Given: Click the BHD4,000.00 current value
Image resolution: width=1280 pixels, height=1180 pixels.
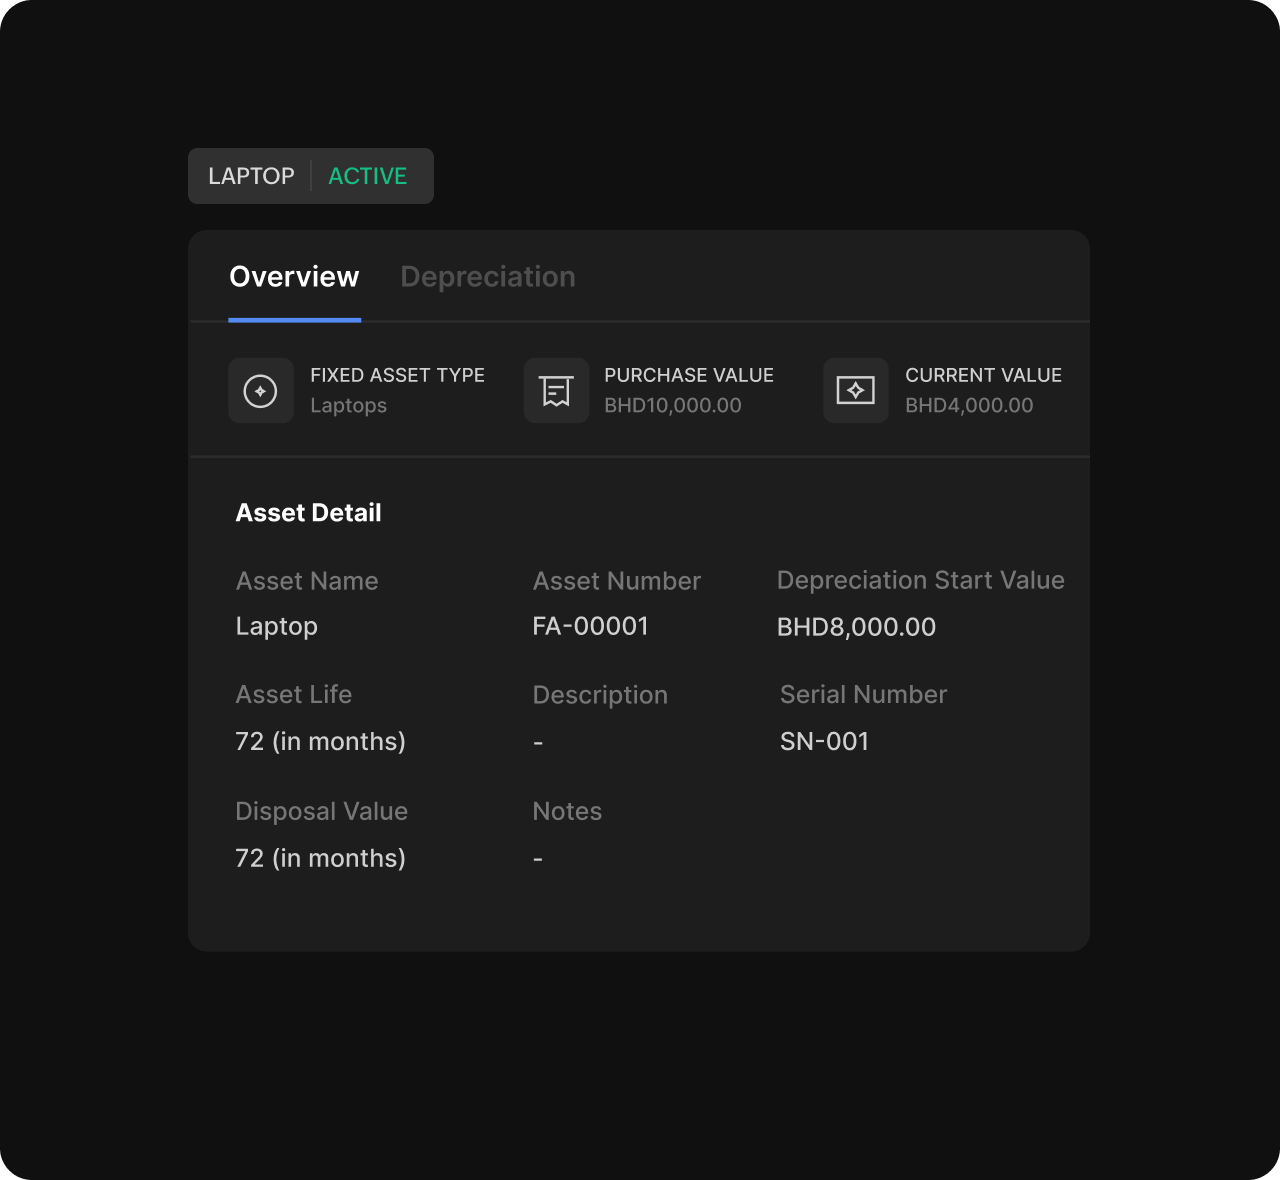Looking at the screenshot, I should pyautogui.click(x=968, y=405).
